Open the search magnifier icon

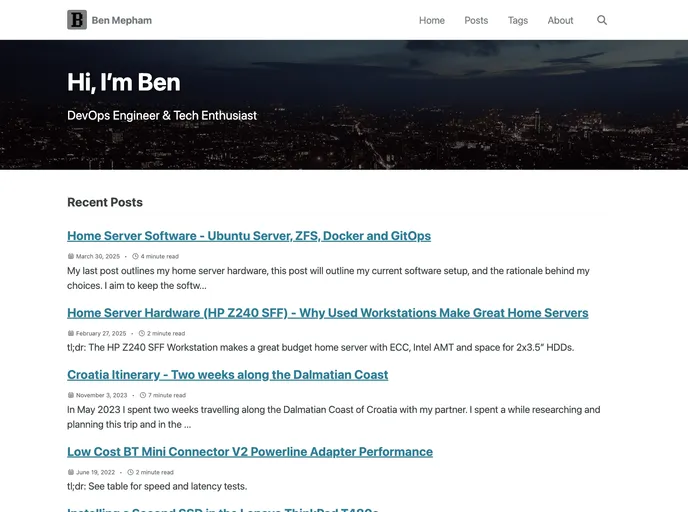602,20
